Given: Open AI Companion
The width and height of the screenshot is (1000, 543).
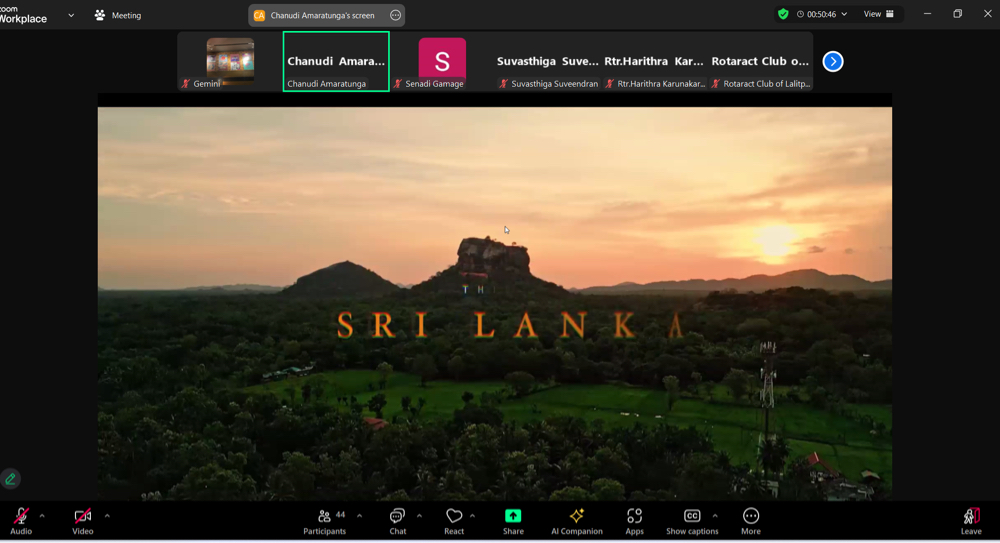Looking at the screenshot, I should 577,519.
